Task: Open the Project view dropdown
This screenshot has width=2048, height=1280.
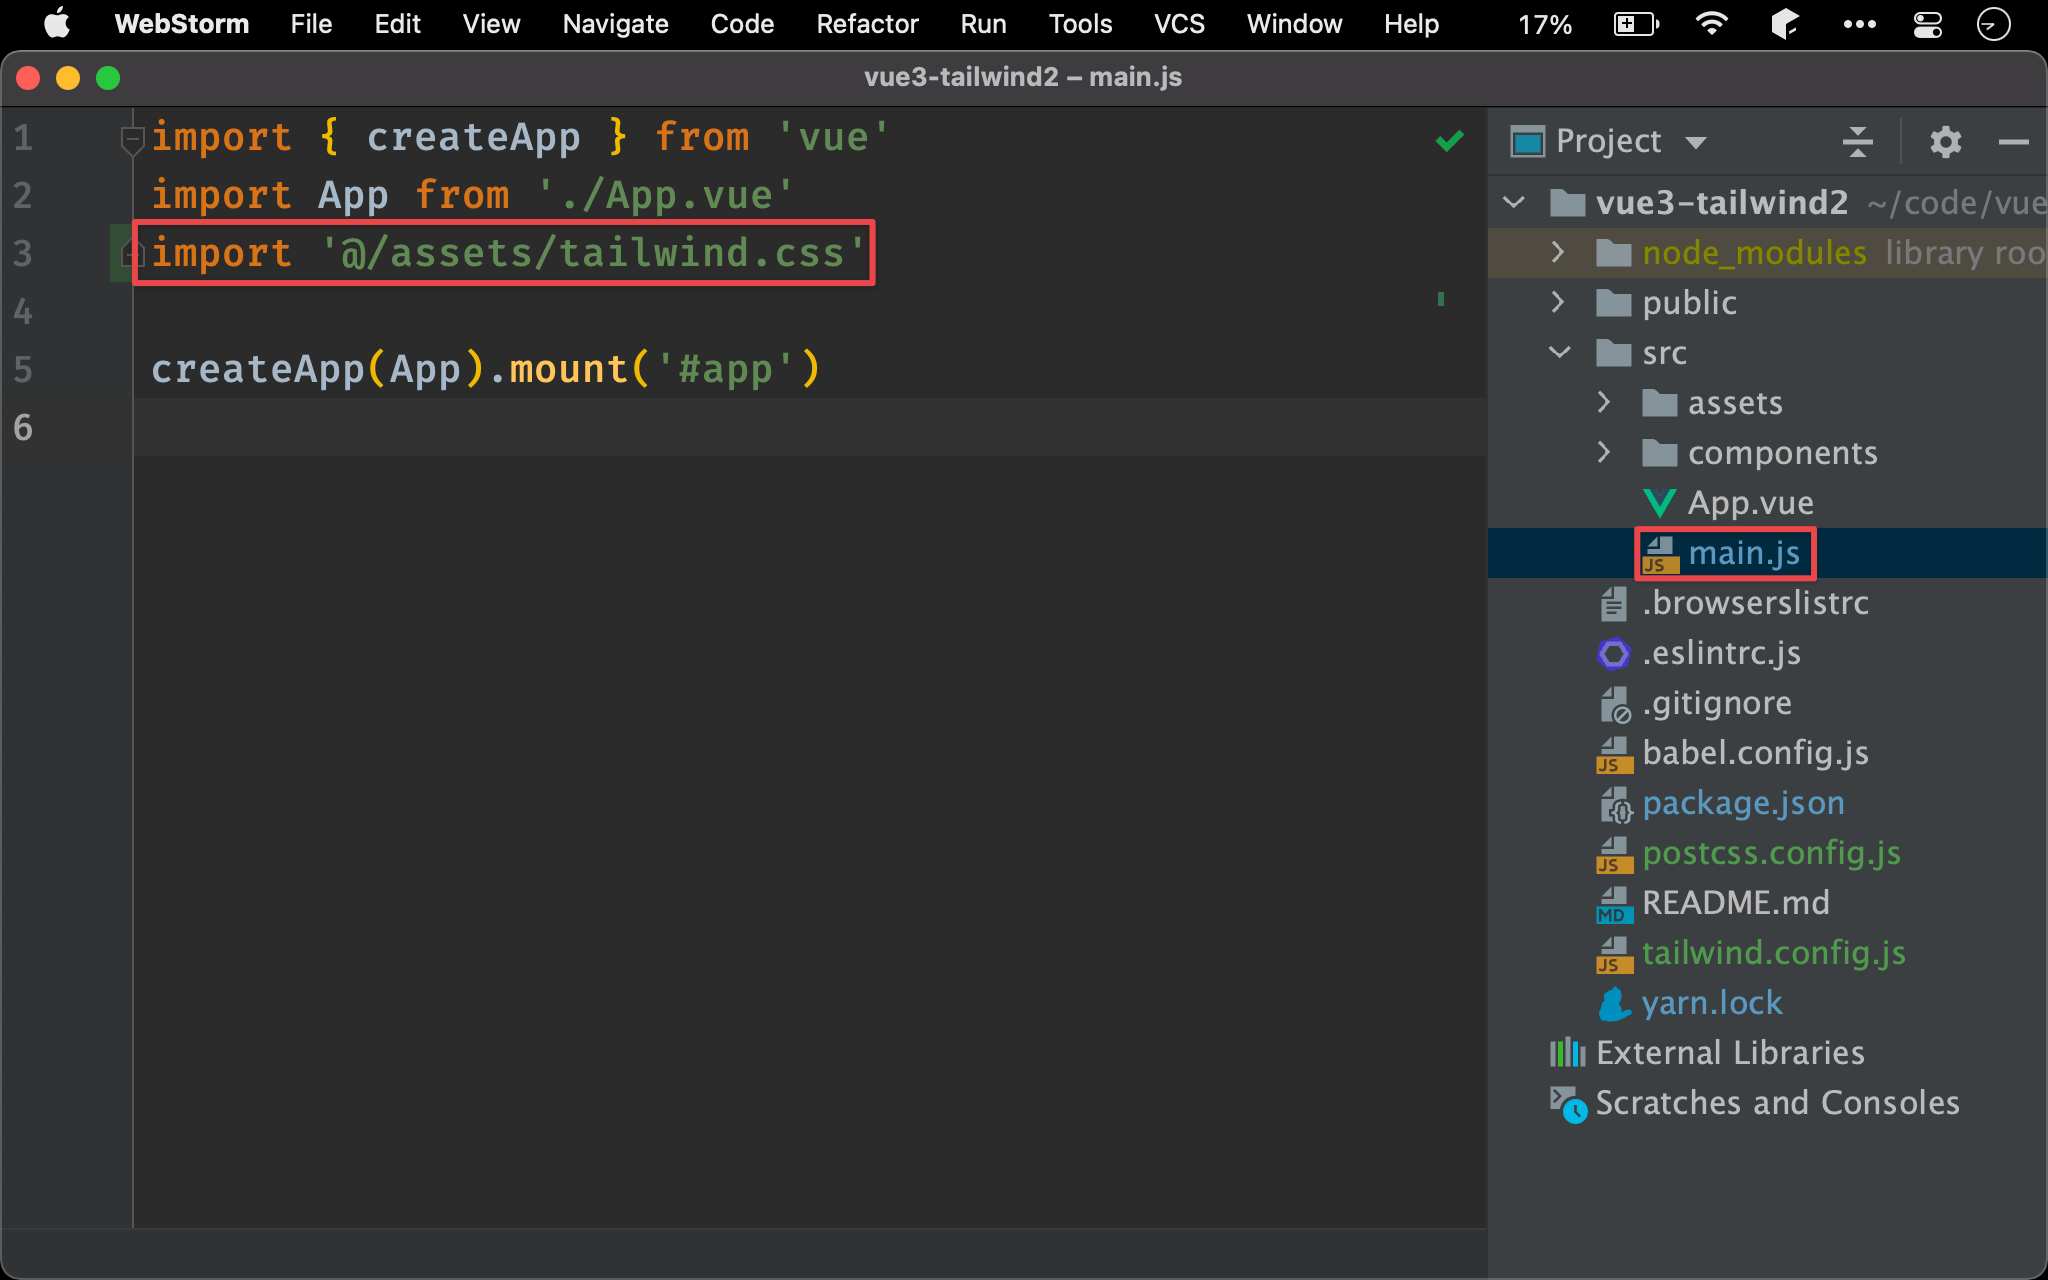Action: point(1695,142)
